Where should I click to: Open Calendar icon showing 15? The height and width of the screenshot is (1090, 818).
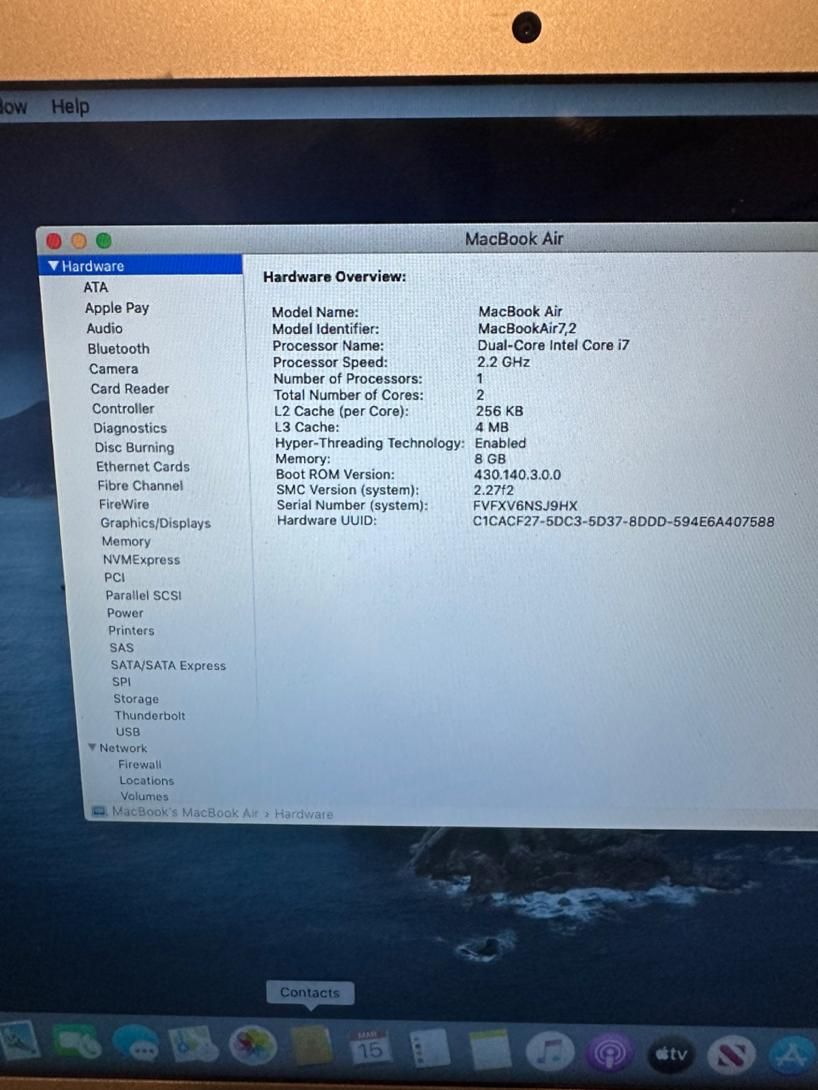370,1047
